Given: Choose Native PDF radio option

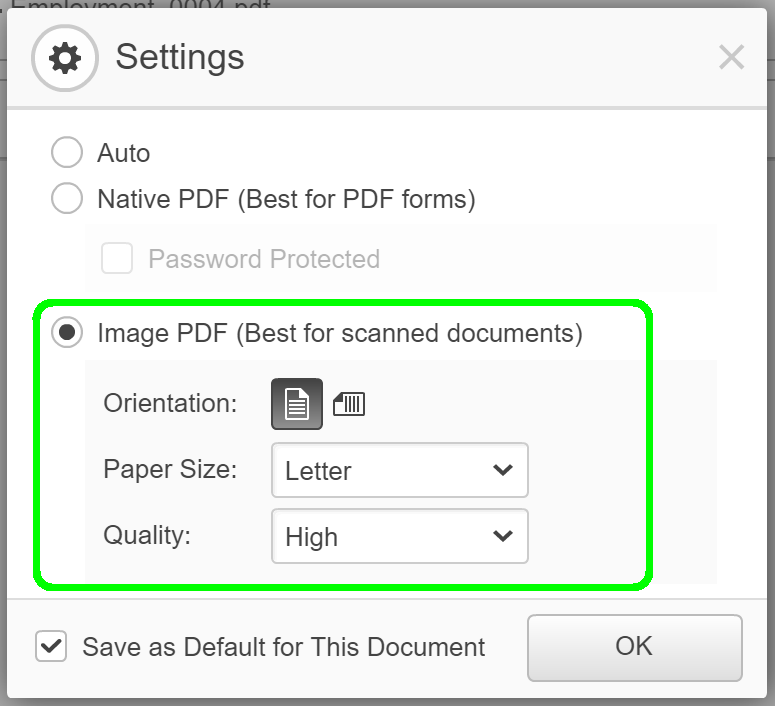Looking at the screenshot, I should point(67,198).
